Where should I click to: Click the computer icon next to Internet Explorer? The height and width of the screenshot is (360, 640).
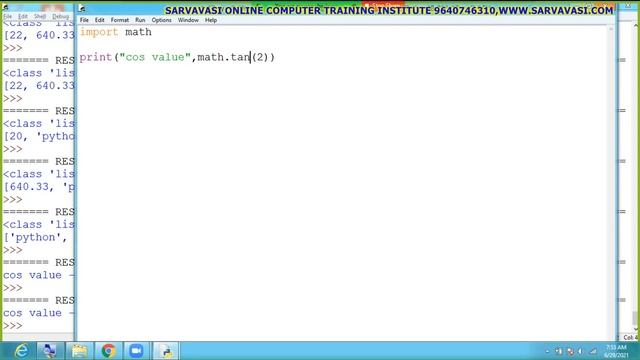[50, 351]
